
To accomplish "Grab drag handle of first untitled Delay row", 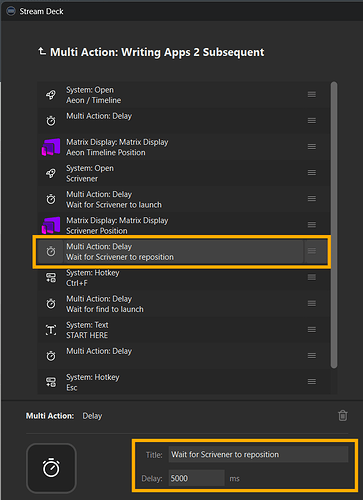I will (312, 121).
